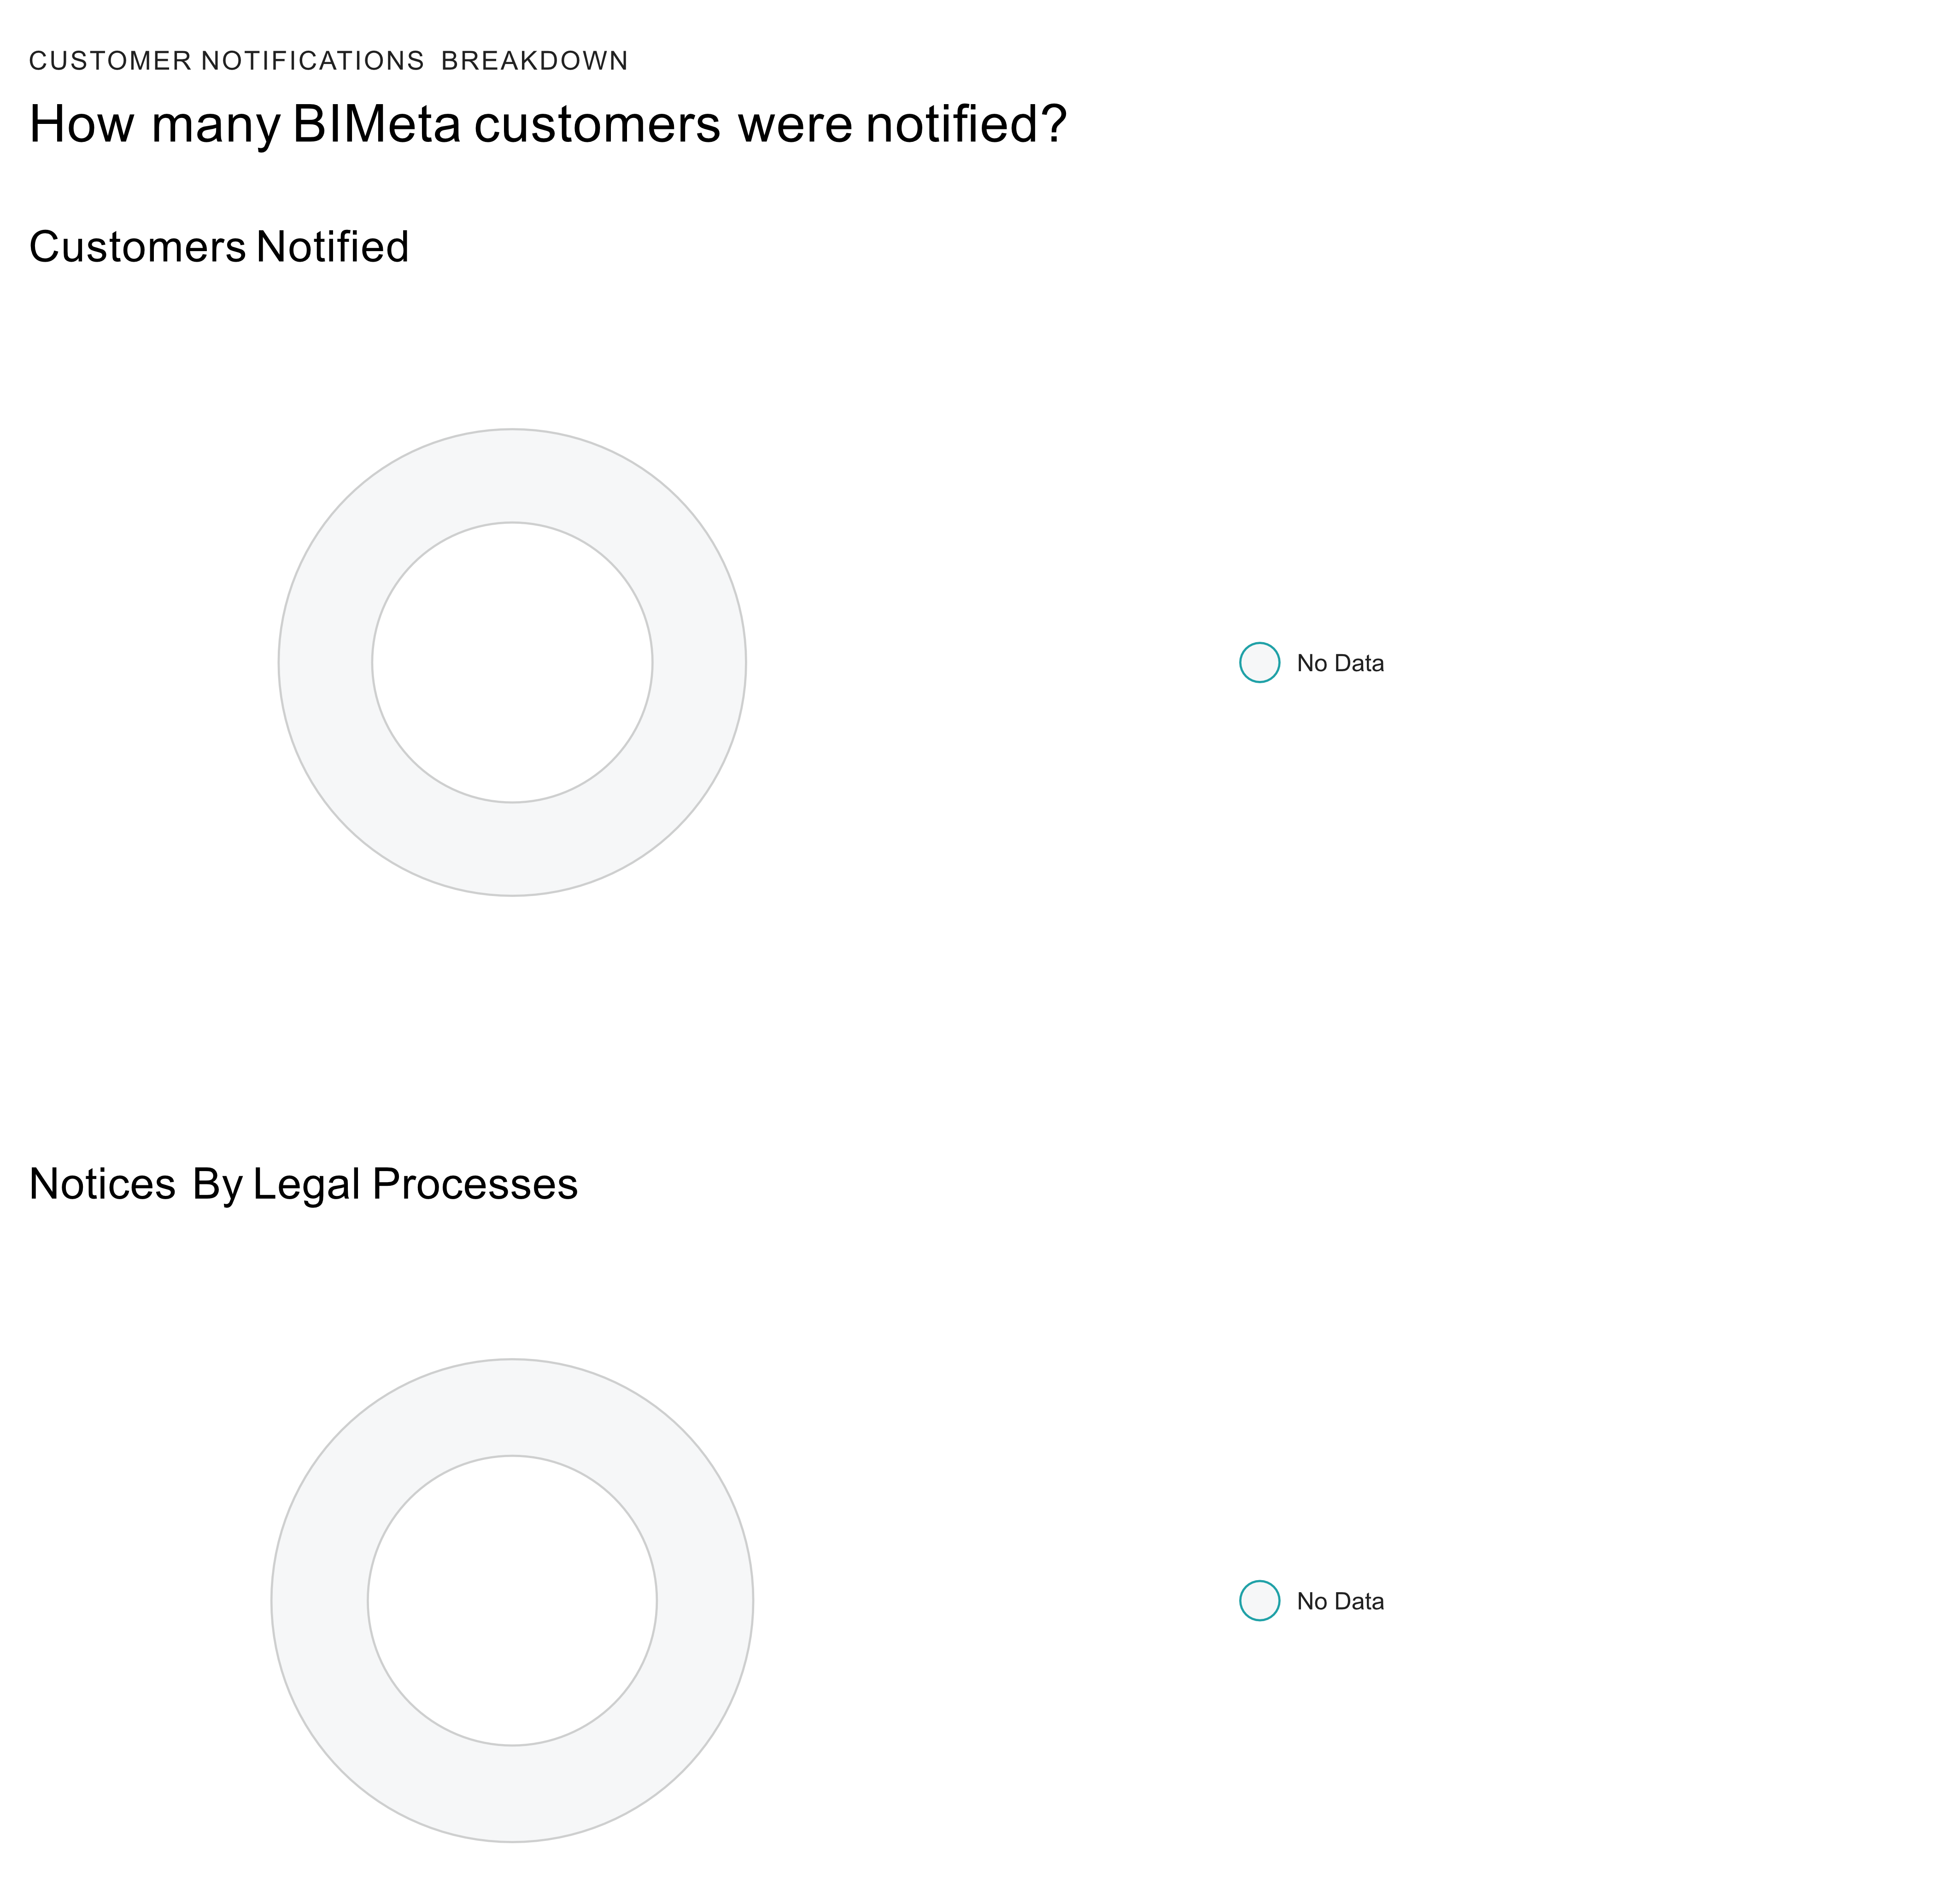1957x1904 pixels.
Task: Click the white center of Legal Processes donut
Action: pyautogui.click(x=512, y=1600)
